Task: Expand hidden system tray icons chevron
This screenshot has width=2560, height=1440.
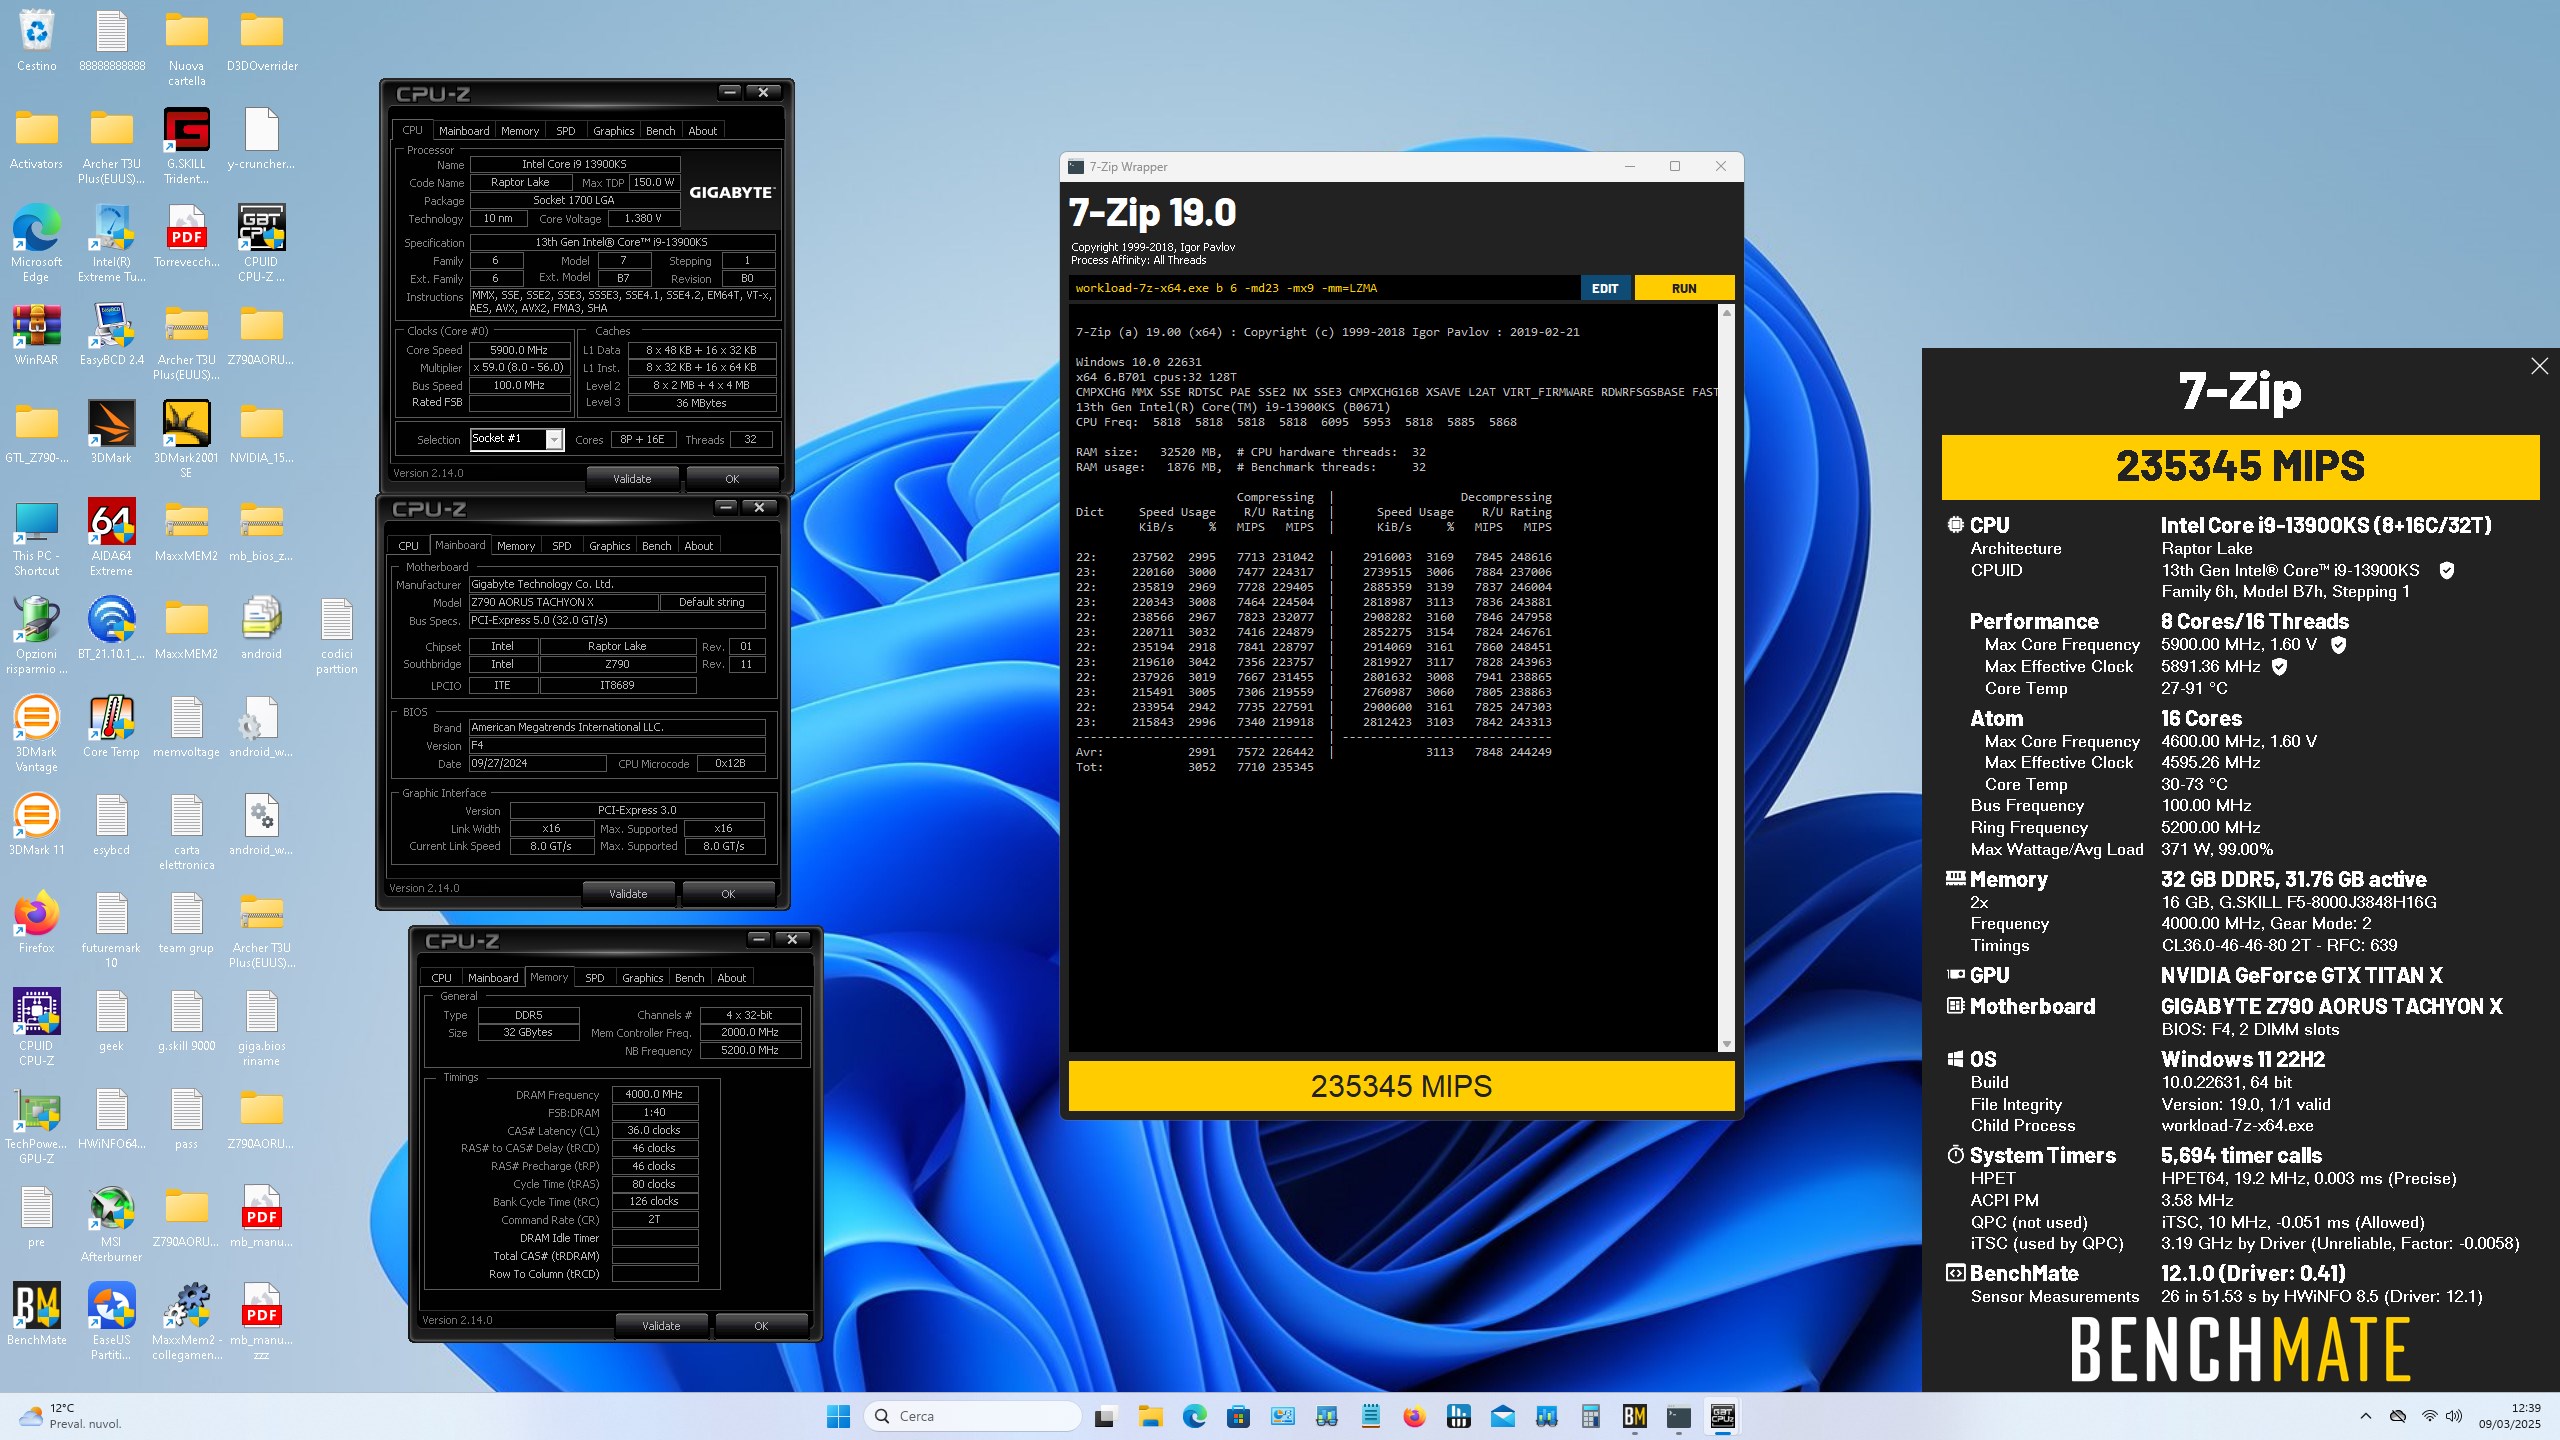Action: coord(2365,1416)
